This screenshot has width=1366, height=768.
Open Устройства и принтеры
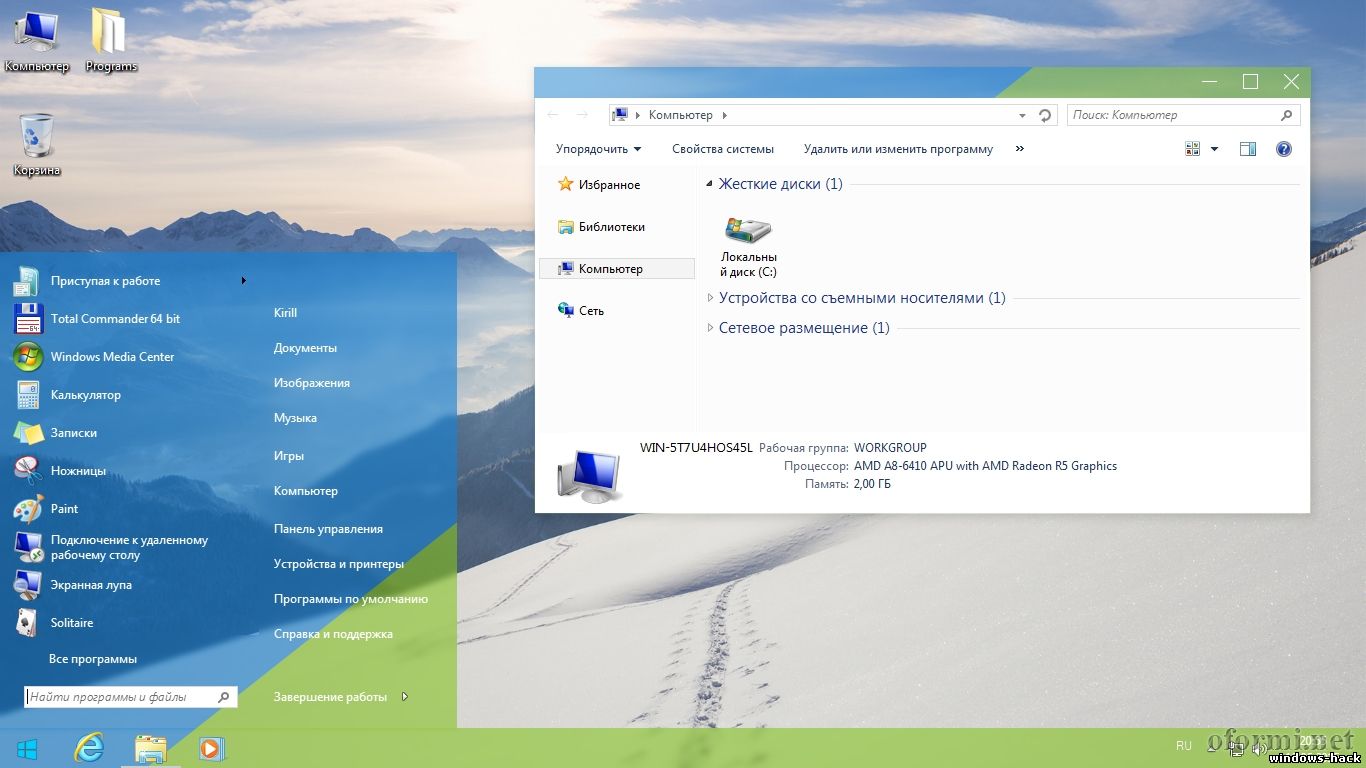click(339, 564)
